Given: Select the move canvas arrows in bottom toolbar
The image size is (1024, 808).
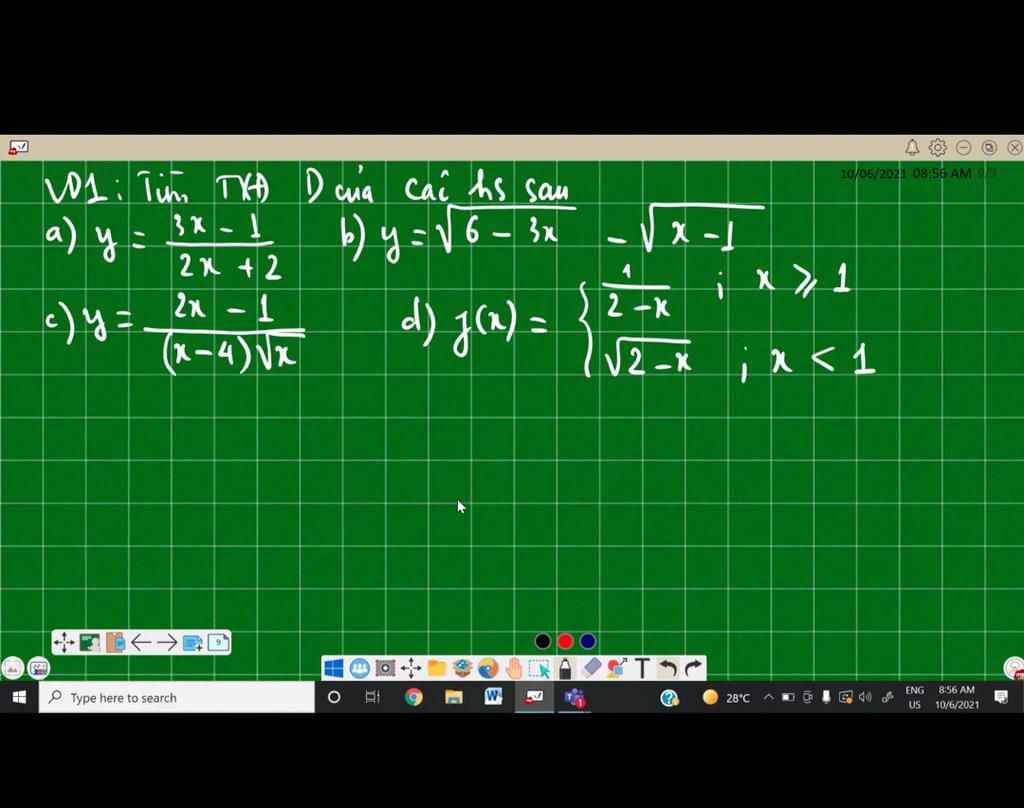Looking at the screenshot, I should pos(411,668).
